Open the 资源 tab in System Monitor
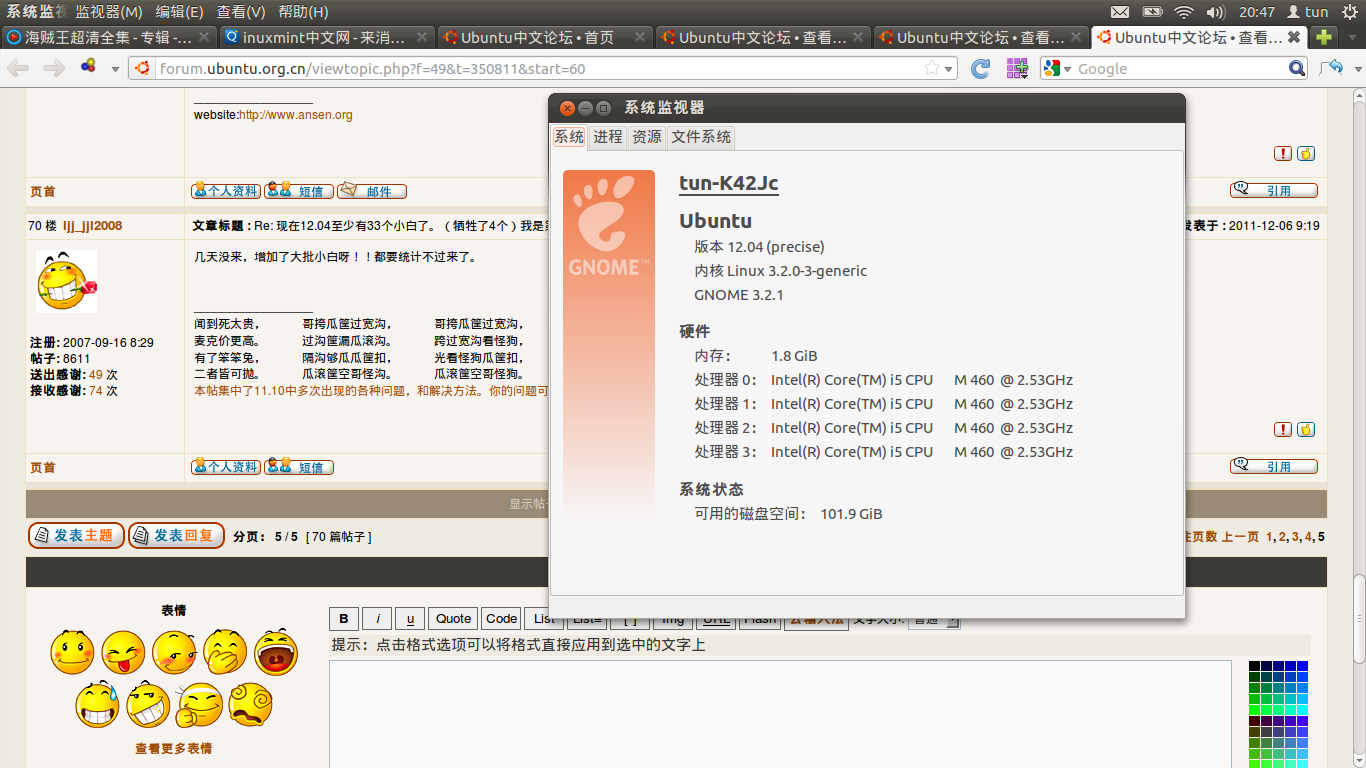 [647, 137]
